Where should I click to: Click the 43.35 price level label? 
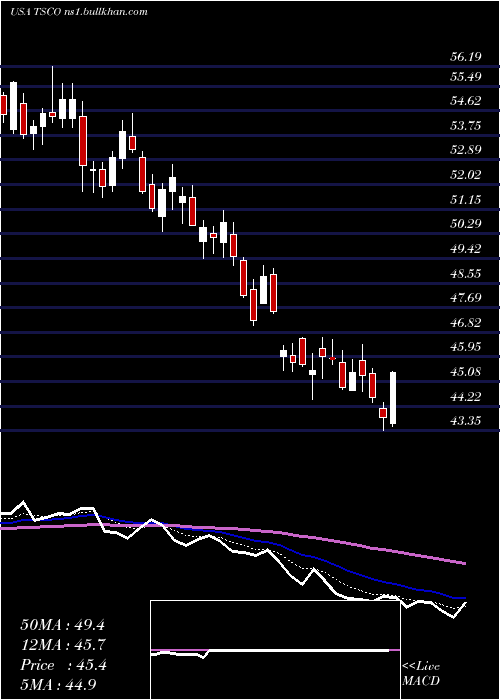pyautogui.click(x=465, y=421)
